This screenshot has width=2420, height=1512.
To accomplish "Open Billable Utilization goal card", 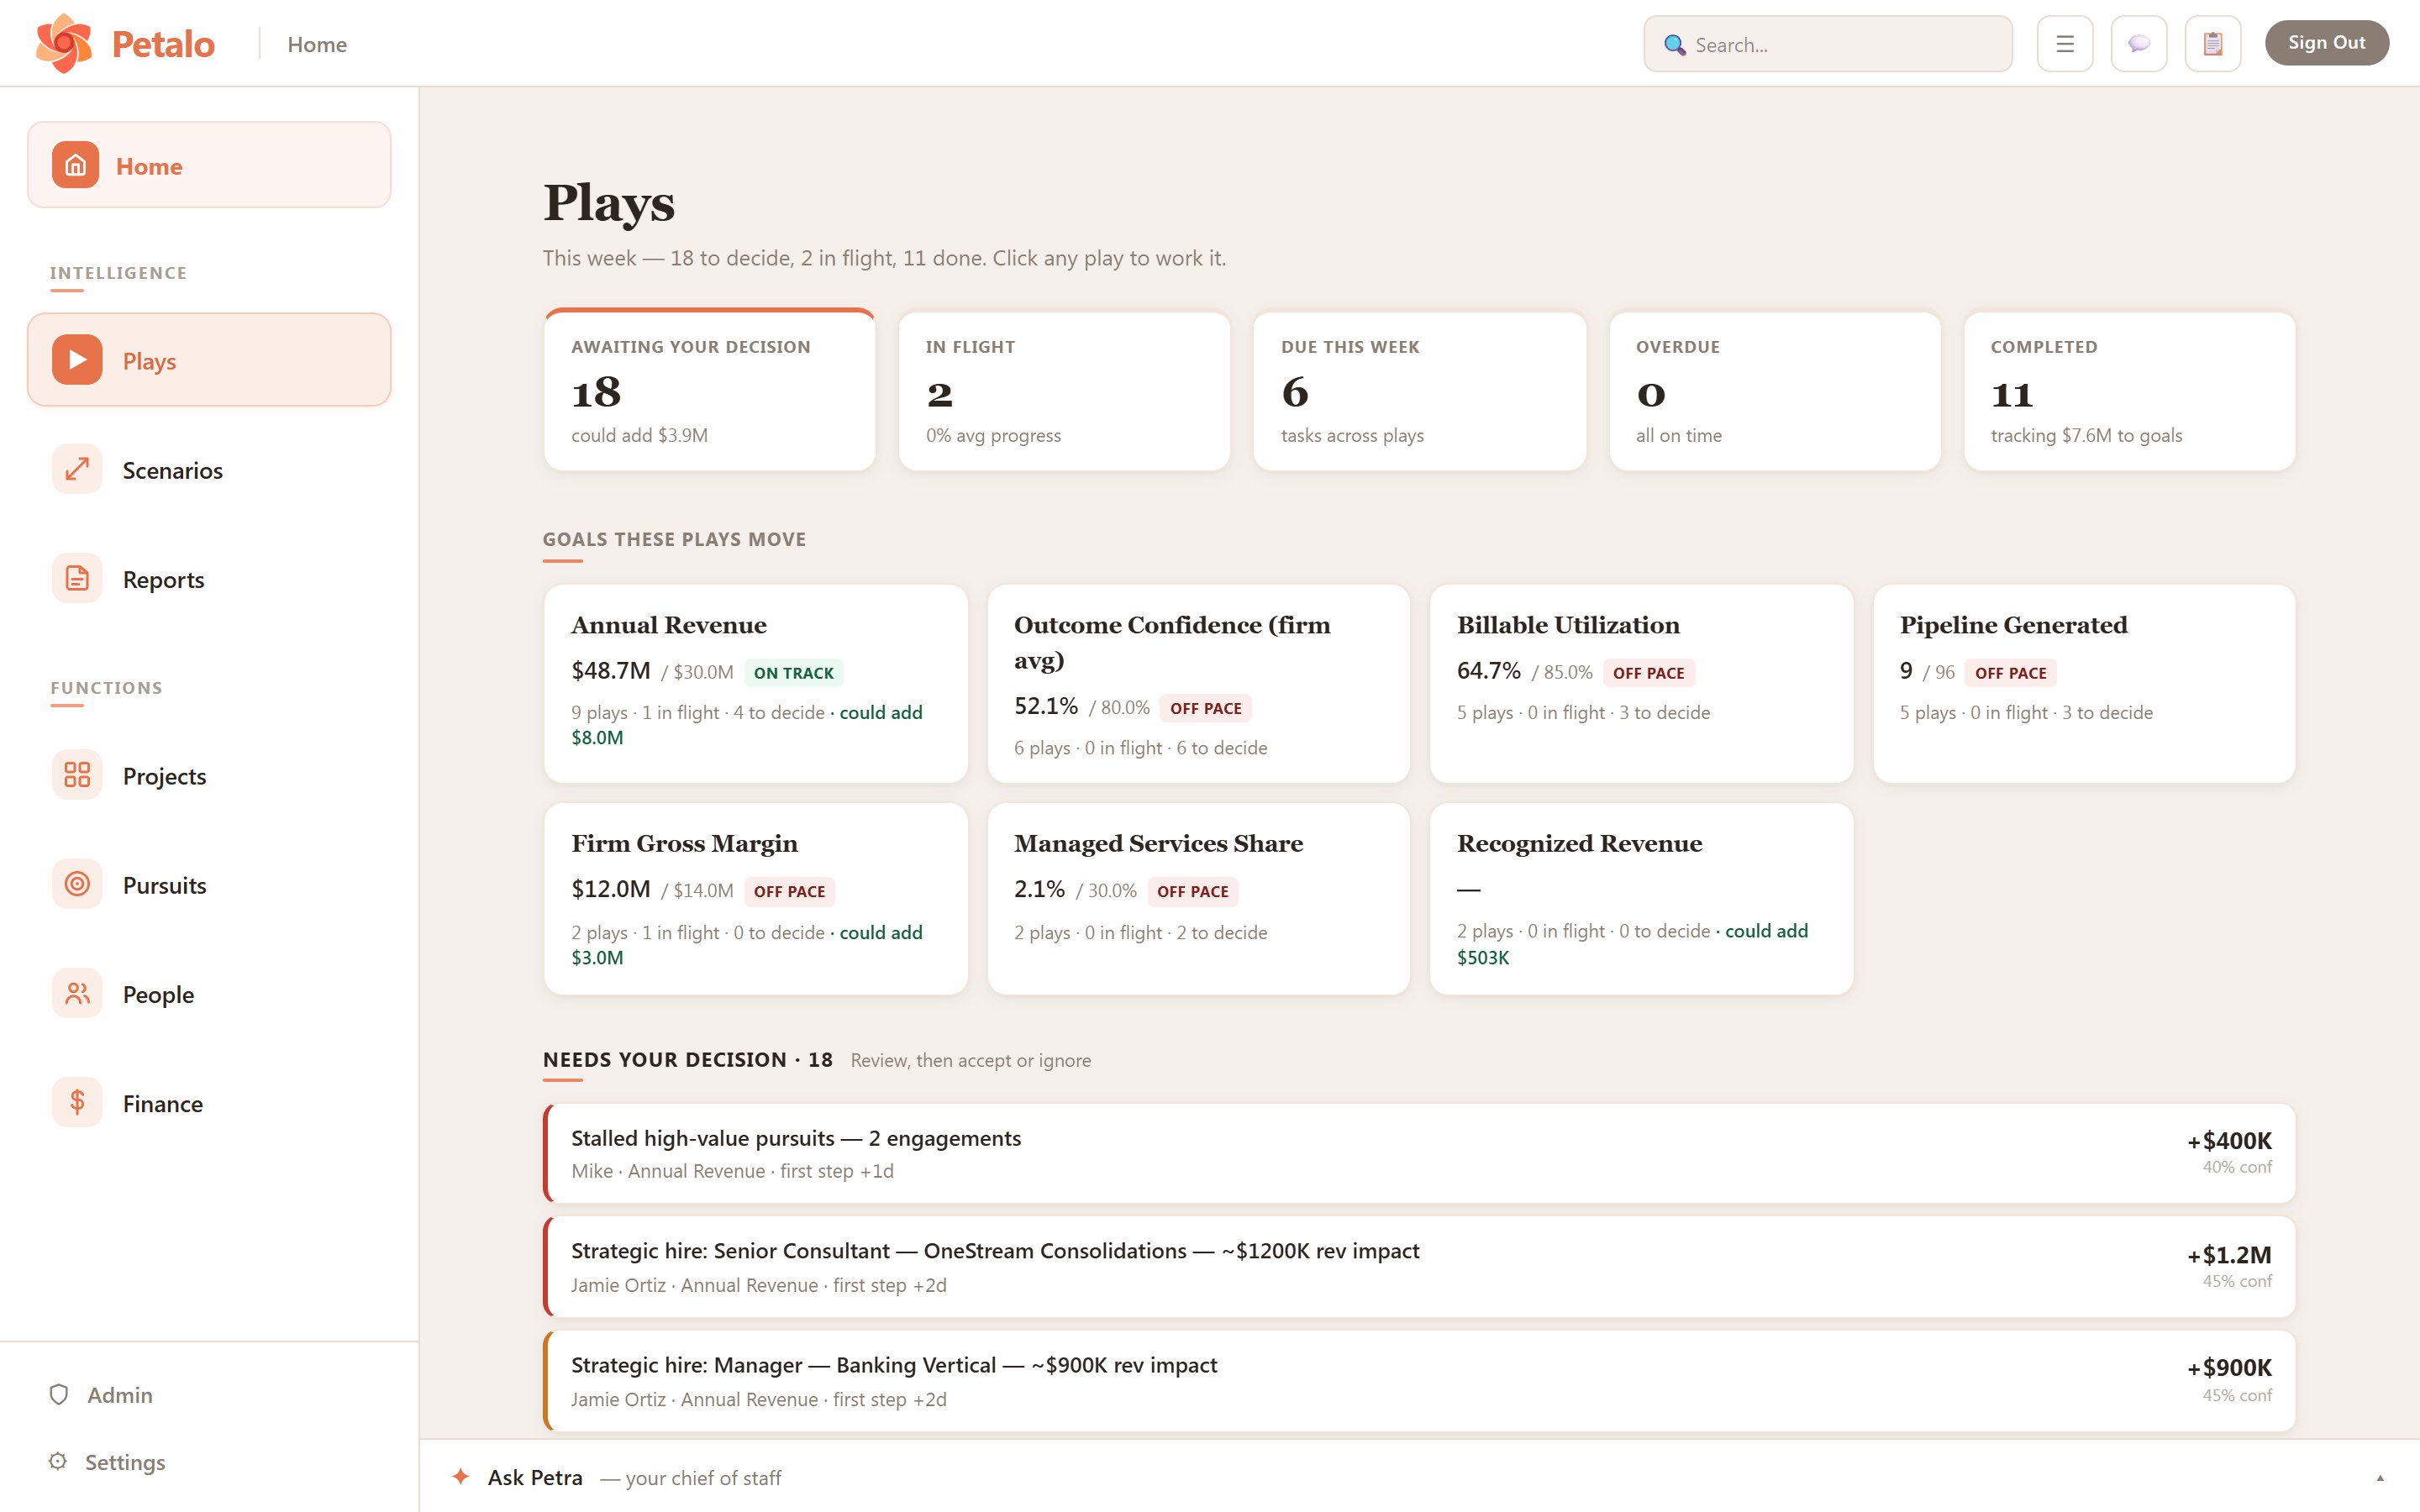I will tap(1641, 683).
